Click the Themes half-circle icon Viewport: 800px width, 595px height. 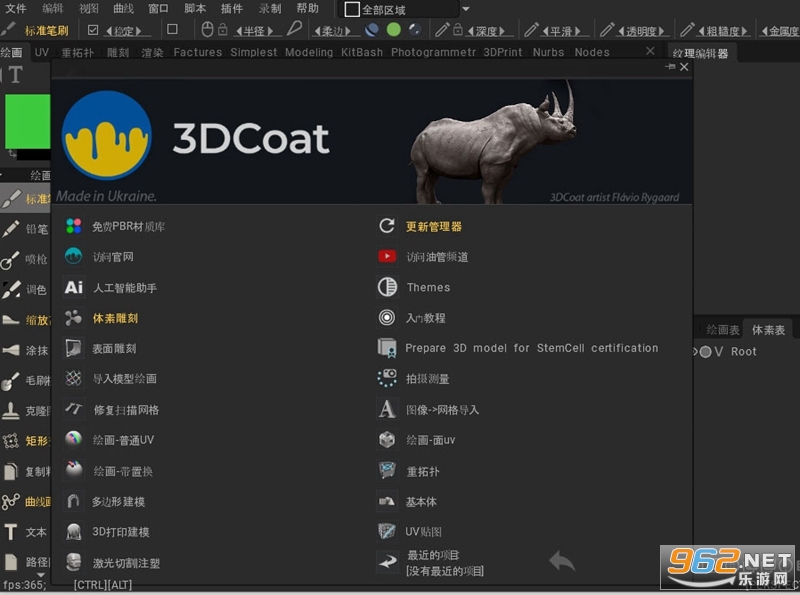(387, 287)
